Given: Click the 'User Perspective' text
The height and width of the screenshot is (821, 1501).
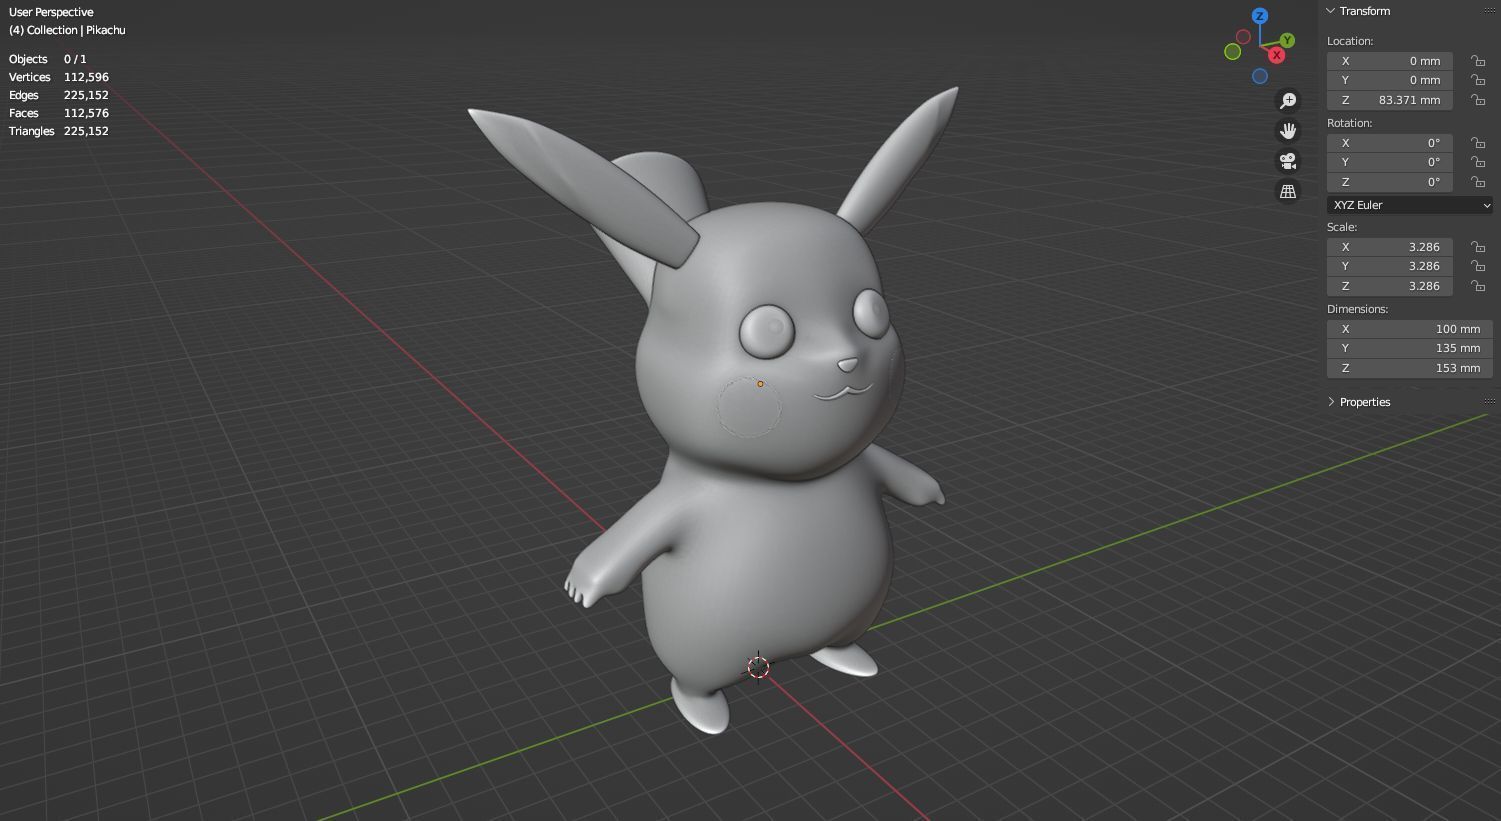Looking at the screenshot, I should click(51, 12).
